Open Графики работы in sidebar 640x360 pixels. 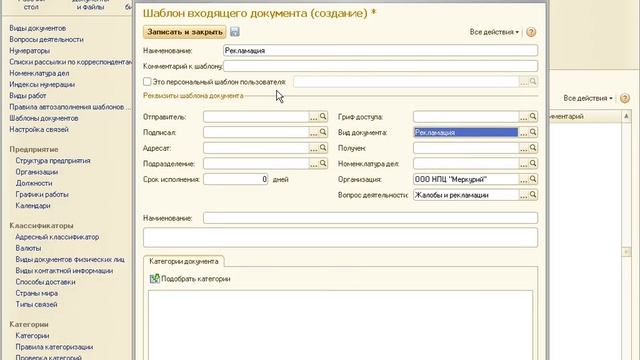[42, 194]
